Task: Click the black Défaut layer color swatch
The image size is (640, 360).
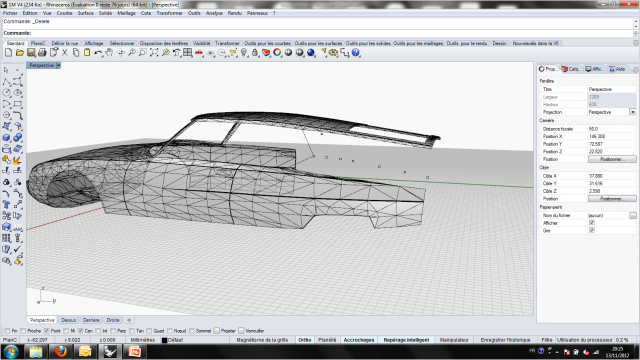Action: (164, 340)
